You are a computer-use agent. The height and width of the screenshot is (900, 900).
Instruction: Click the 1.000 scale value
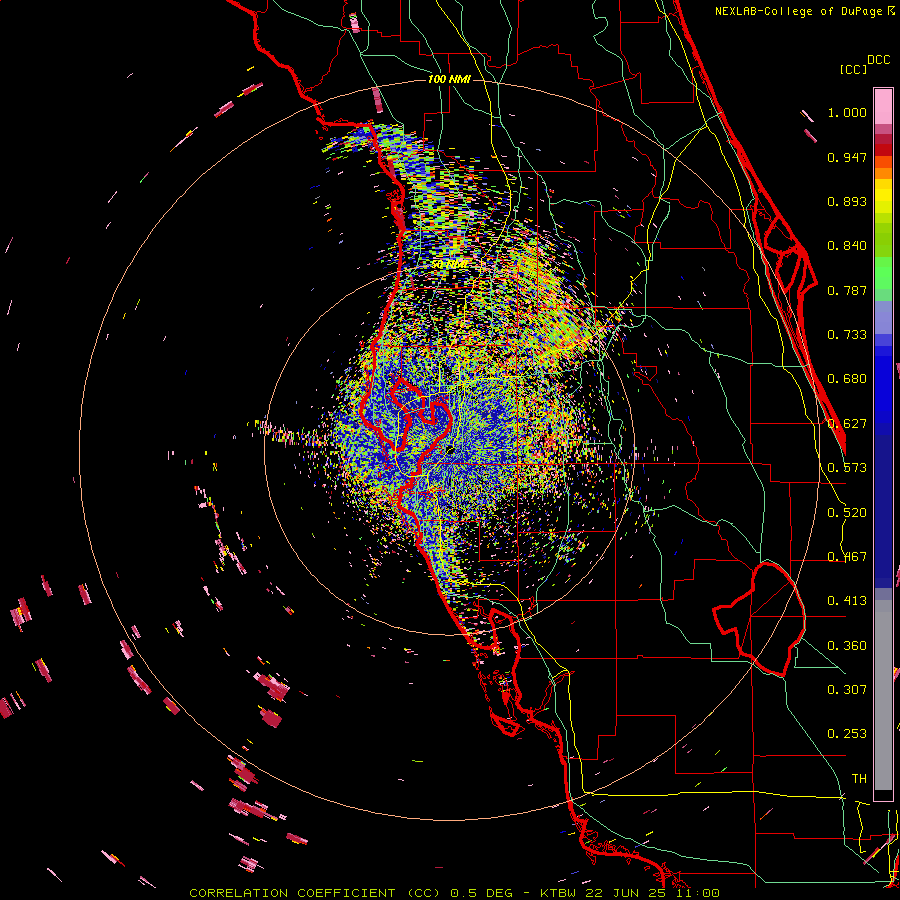(x=847, y=112)
